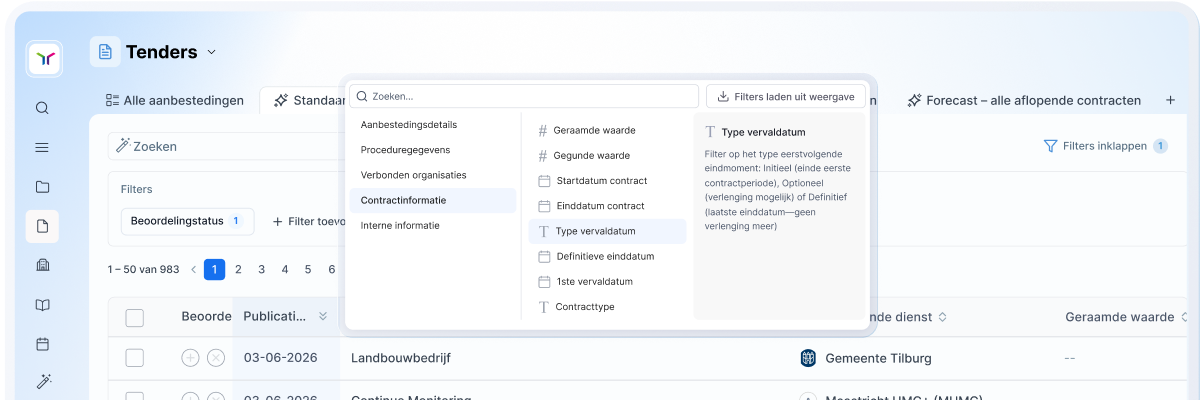Tick the select-all checkbox in table header
The image size is (1200, 400).
[x=134, y=318]
